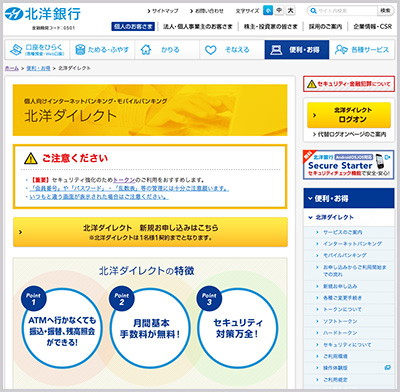Screen dimensions: 400x392
Task: Open the 口座をひらく tab
Action: [x=37, y=50]
